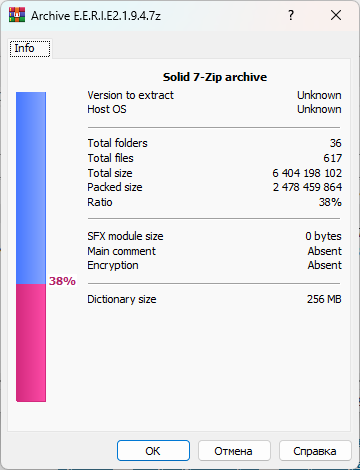Click the Encryption Absent value
Viewport: 360px width, 470px height.
[325, 265]
